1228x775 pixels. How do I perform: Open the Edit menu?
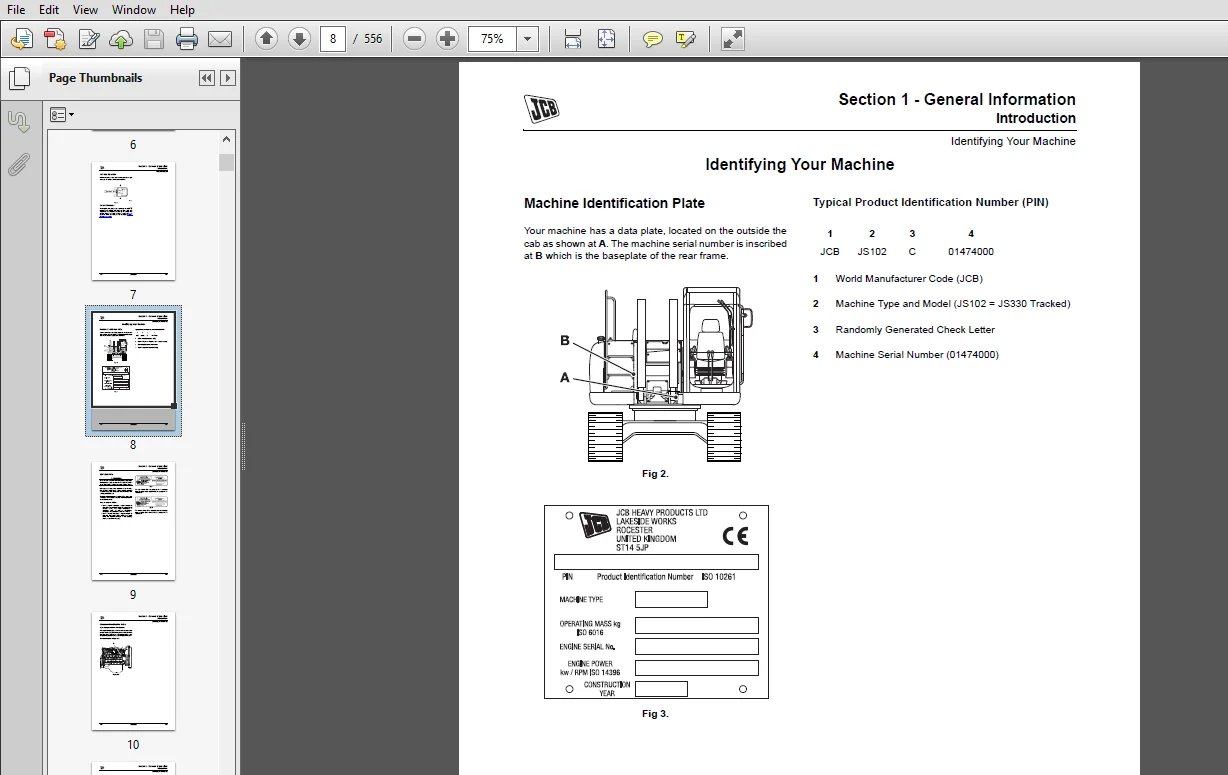point(48,9)
